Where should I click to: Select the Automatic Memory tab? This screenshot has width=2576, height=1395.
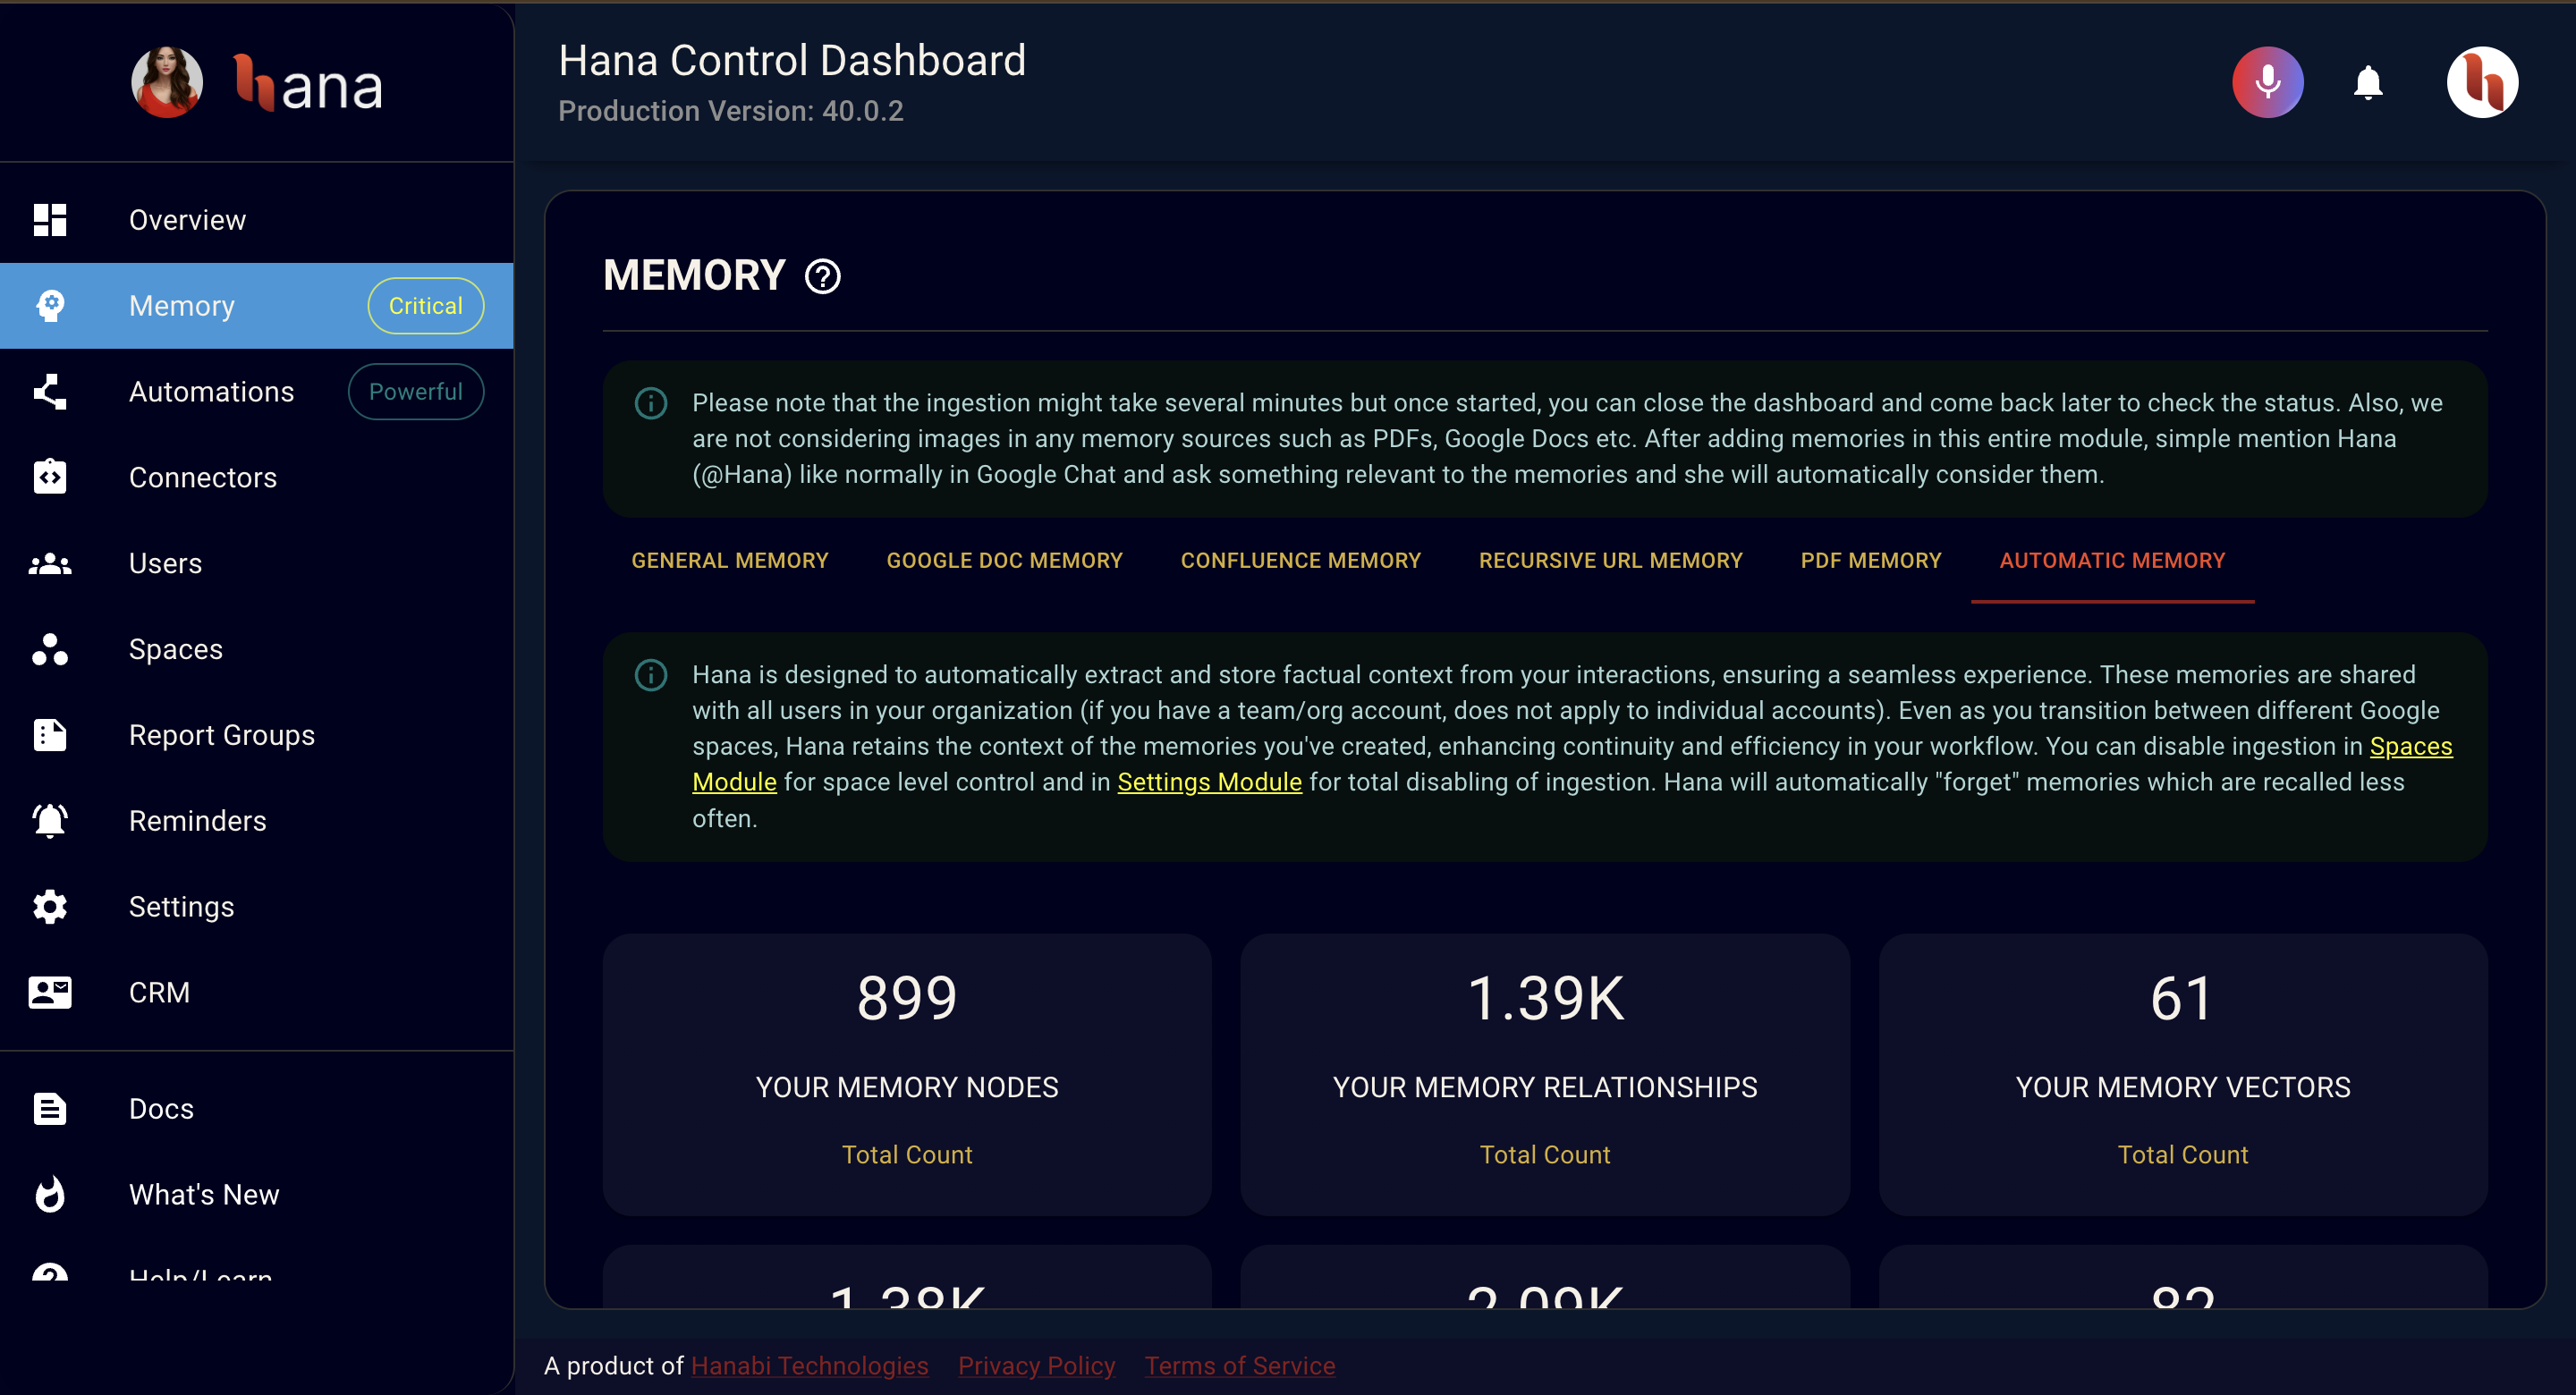point(2112,561)
